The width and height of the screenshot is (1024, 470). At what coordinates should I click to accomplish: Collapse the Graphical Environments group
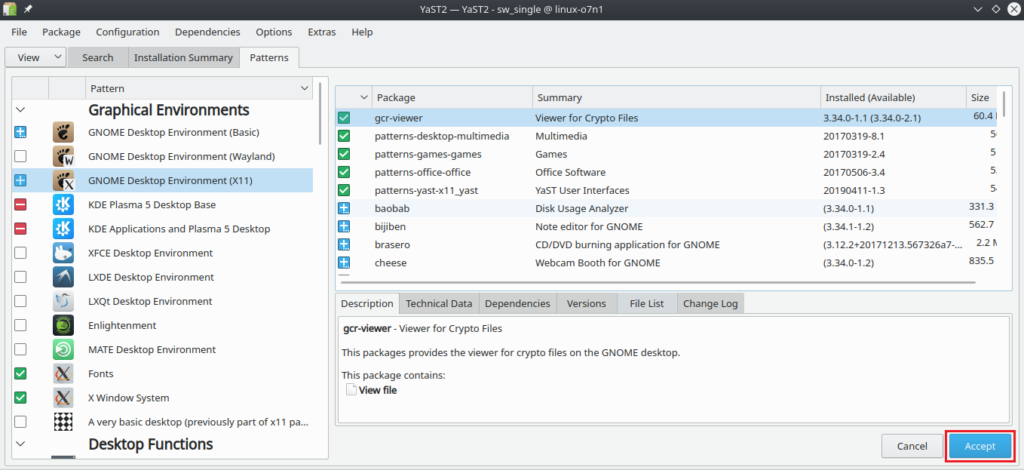point(20,110)
